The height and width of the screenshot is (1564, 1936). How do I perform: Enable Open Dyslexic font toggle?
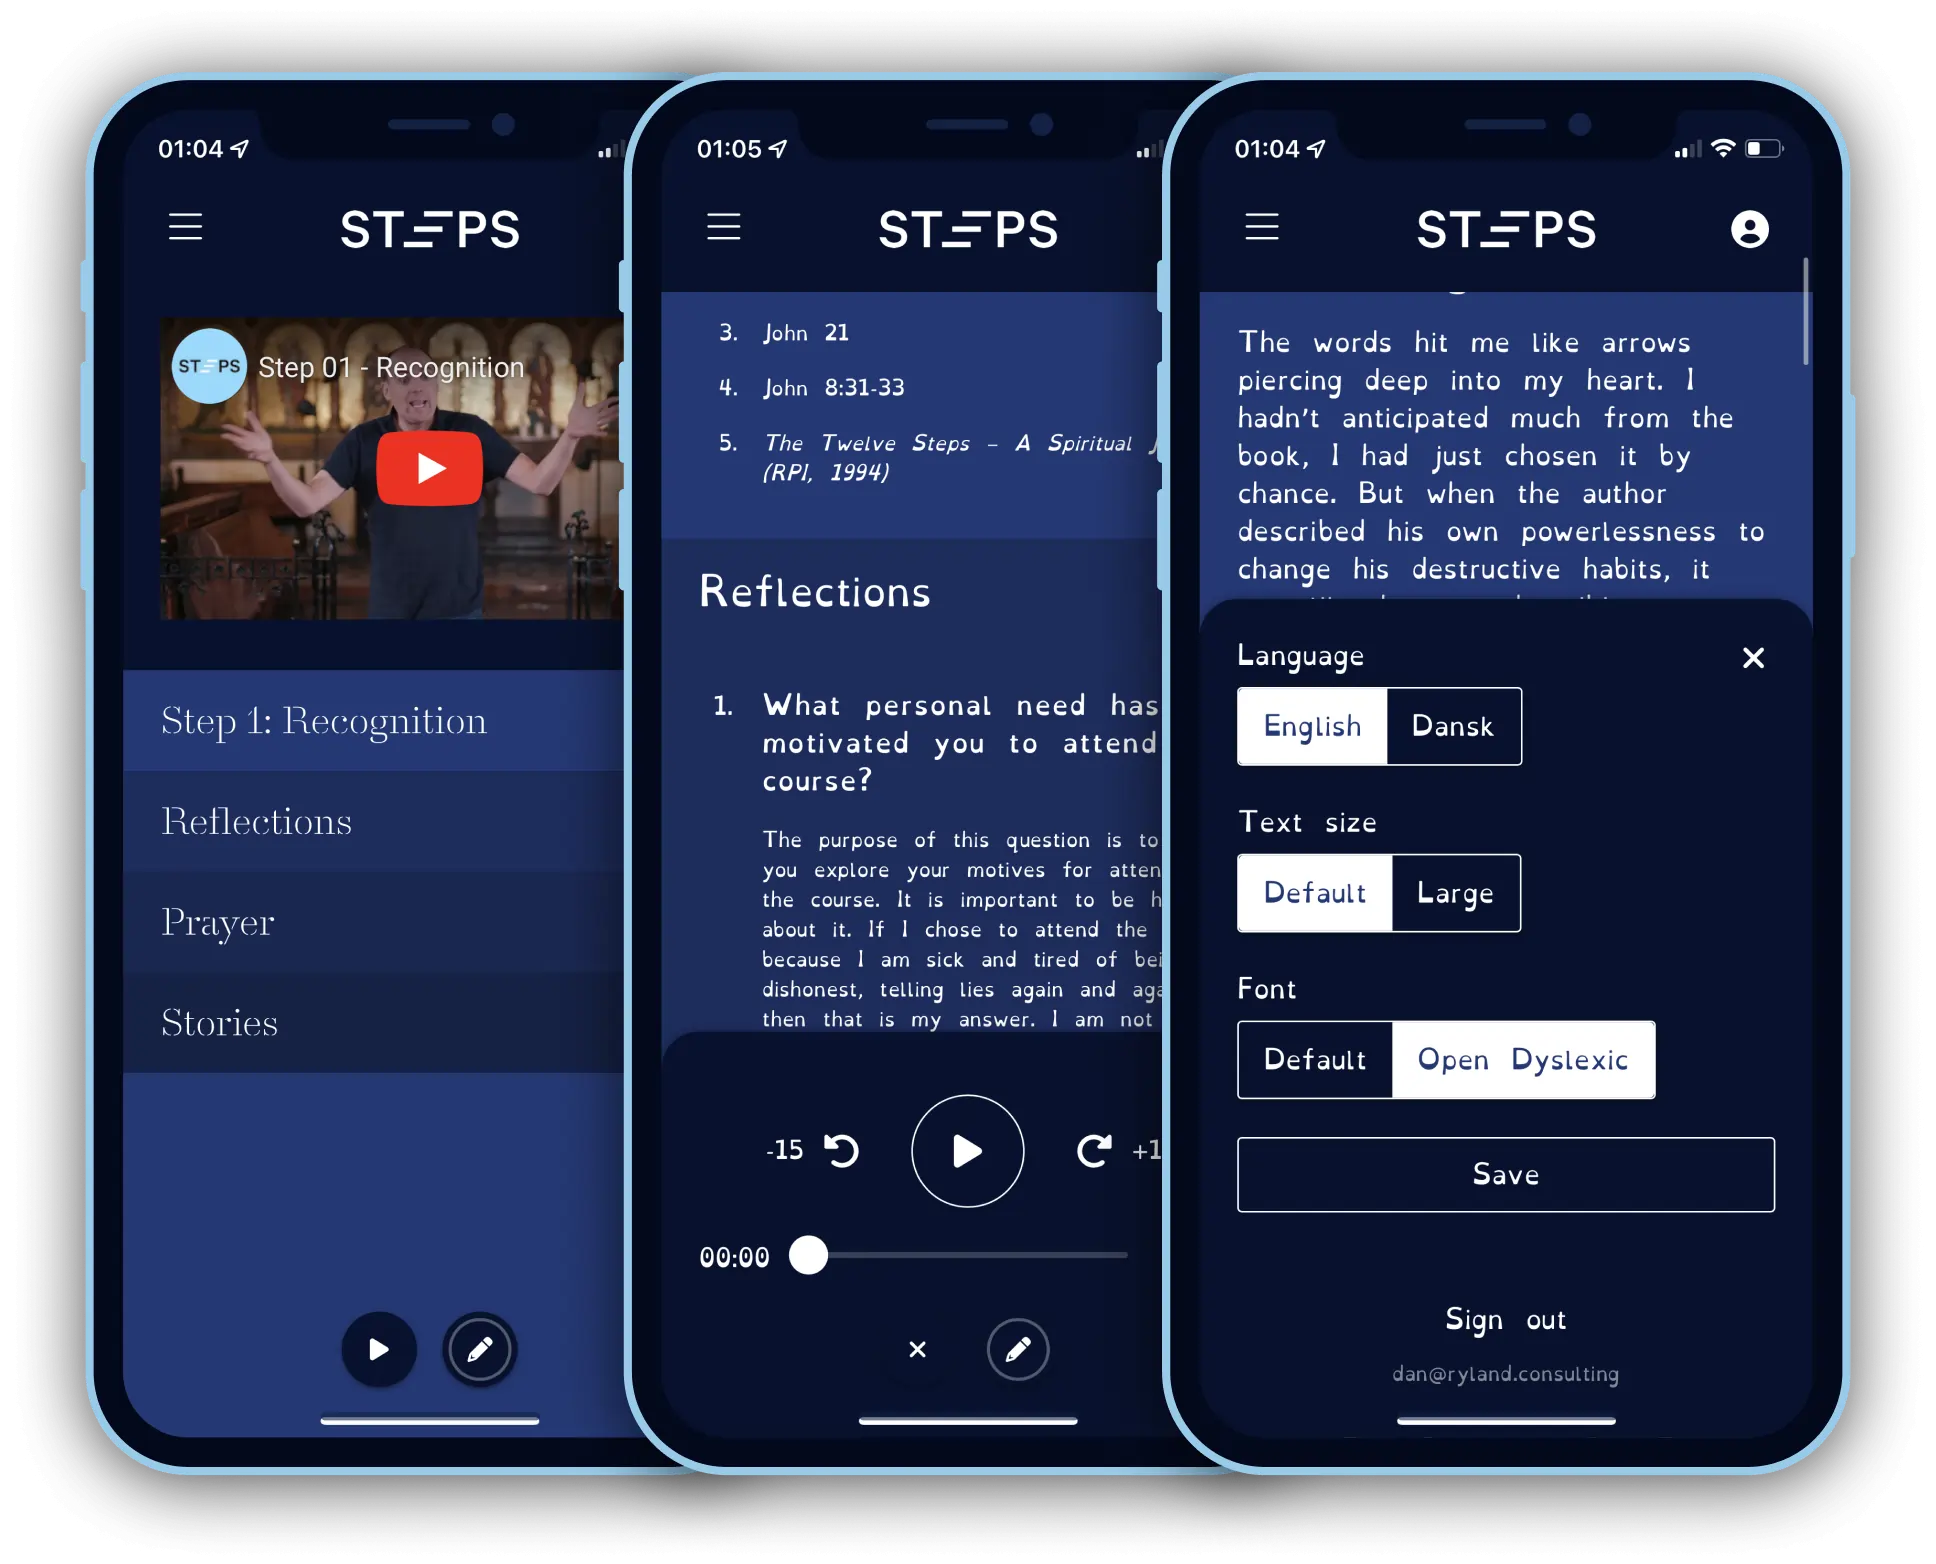[x=1524, y=1058]
